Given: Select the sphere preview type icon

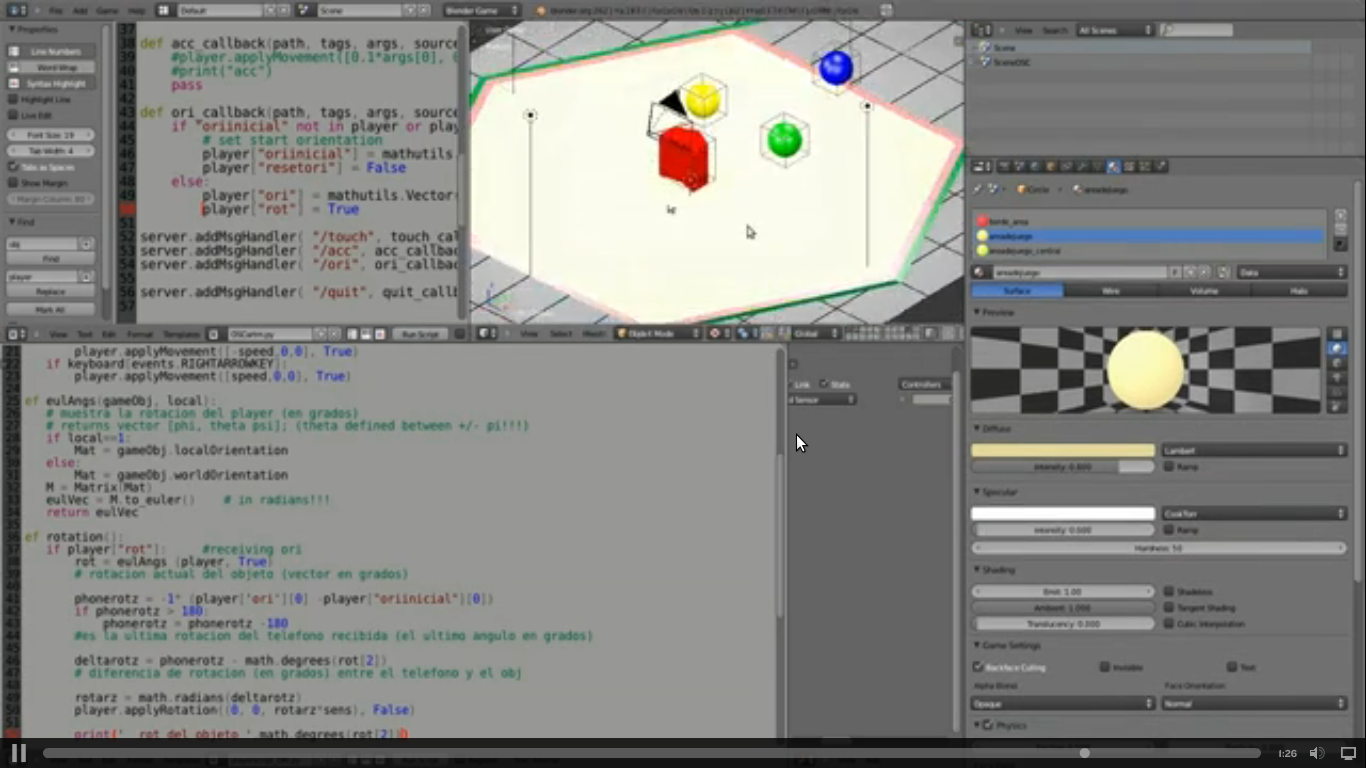Looking at the screenshot, I should pyautogui.click(x=1336, y=349).
